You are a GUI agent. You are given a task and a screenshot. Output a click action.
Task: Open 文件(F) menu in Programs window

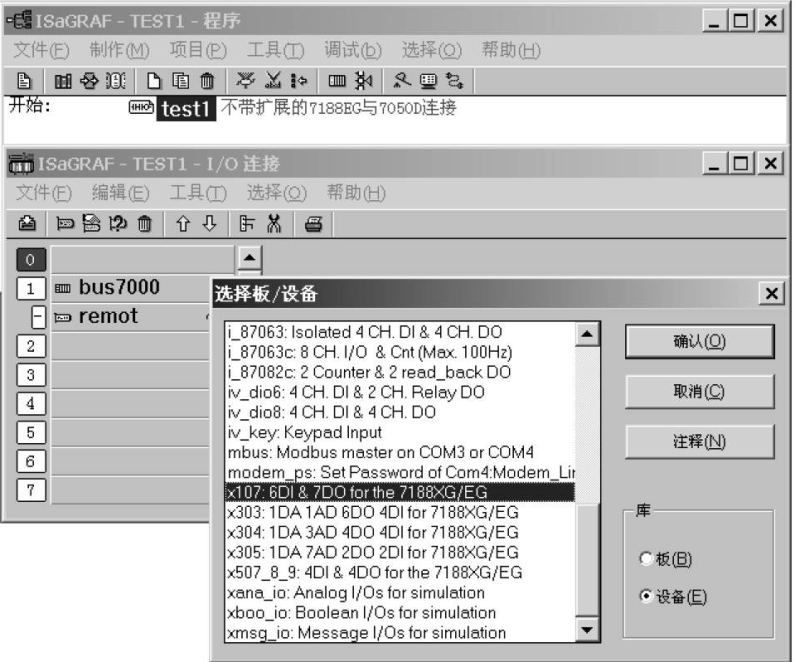[42, 50]
